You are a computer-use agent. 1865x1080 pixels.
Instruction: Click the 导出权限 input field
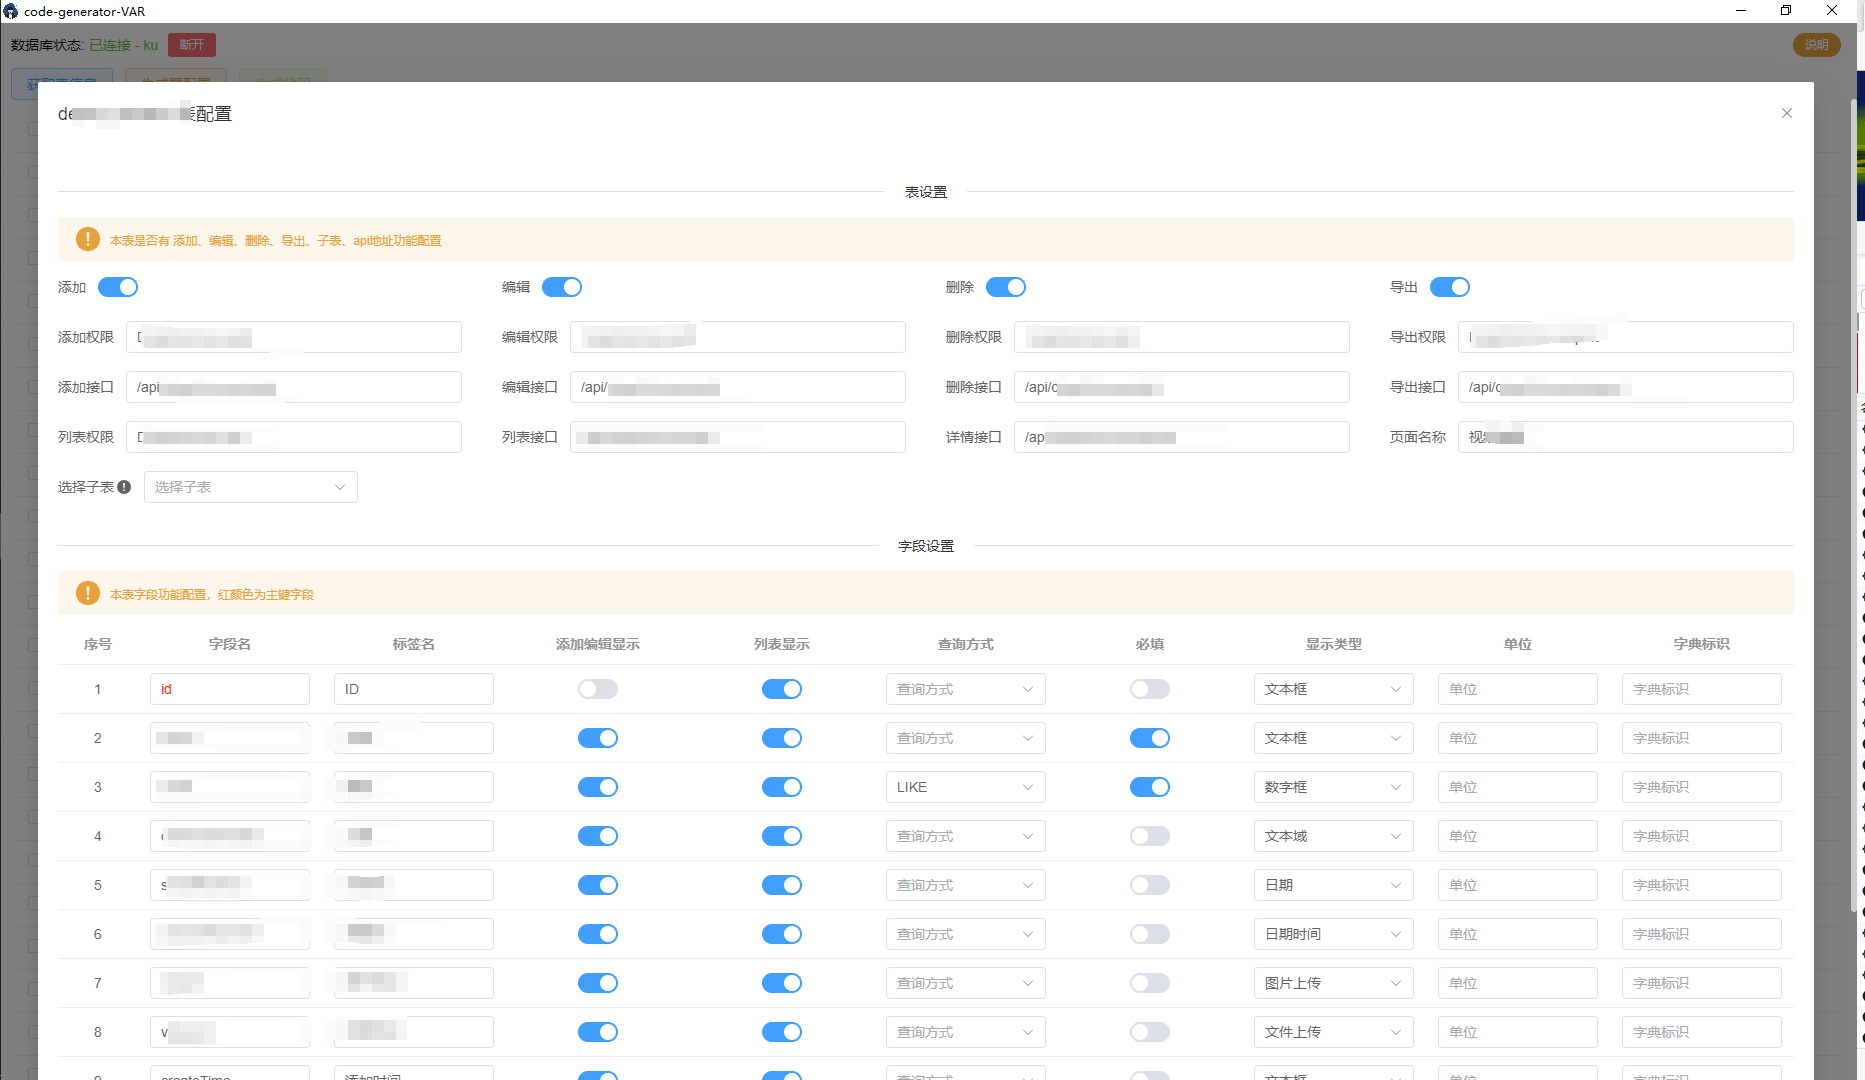pyautogui.click(x=1626, y=337)
